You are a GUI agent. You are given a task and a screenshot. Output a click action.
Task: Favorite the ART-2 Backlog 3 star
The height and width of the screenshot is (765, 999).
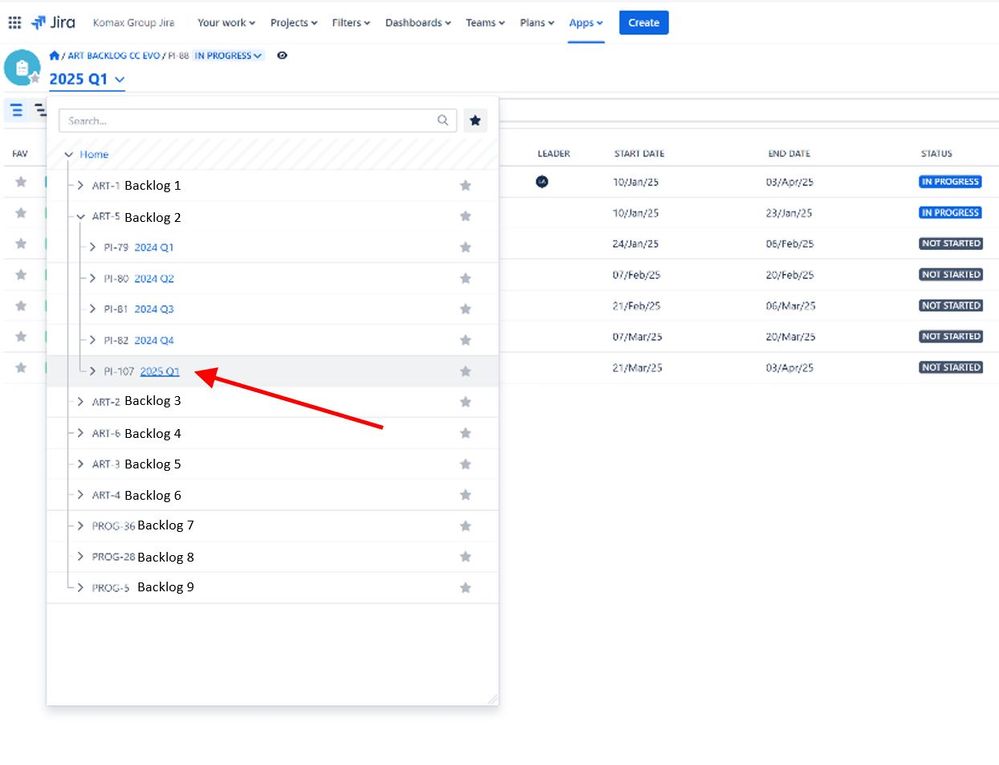(466, 402)
